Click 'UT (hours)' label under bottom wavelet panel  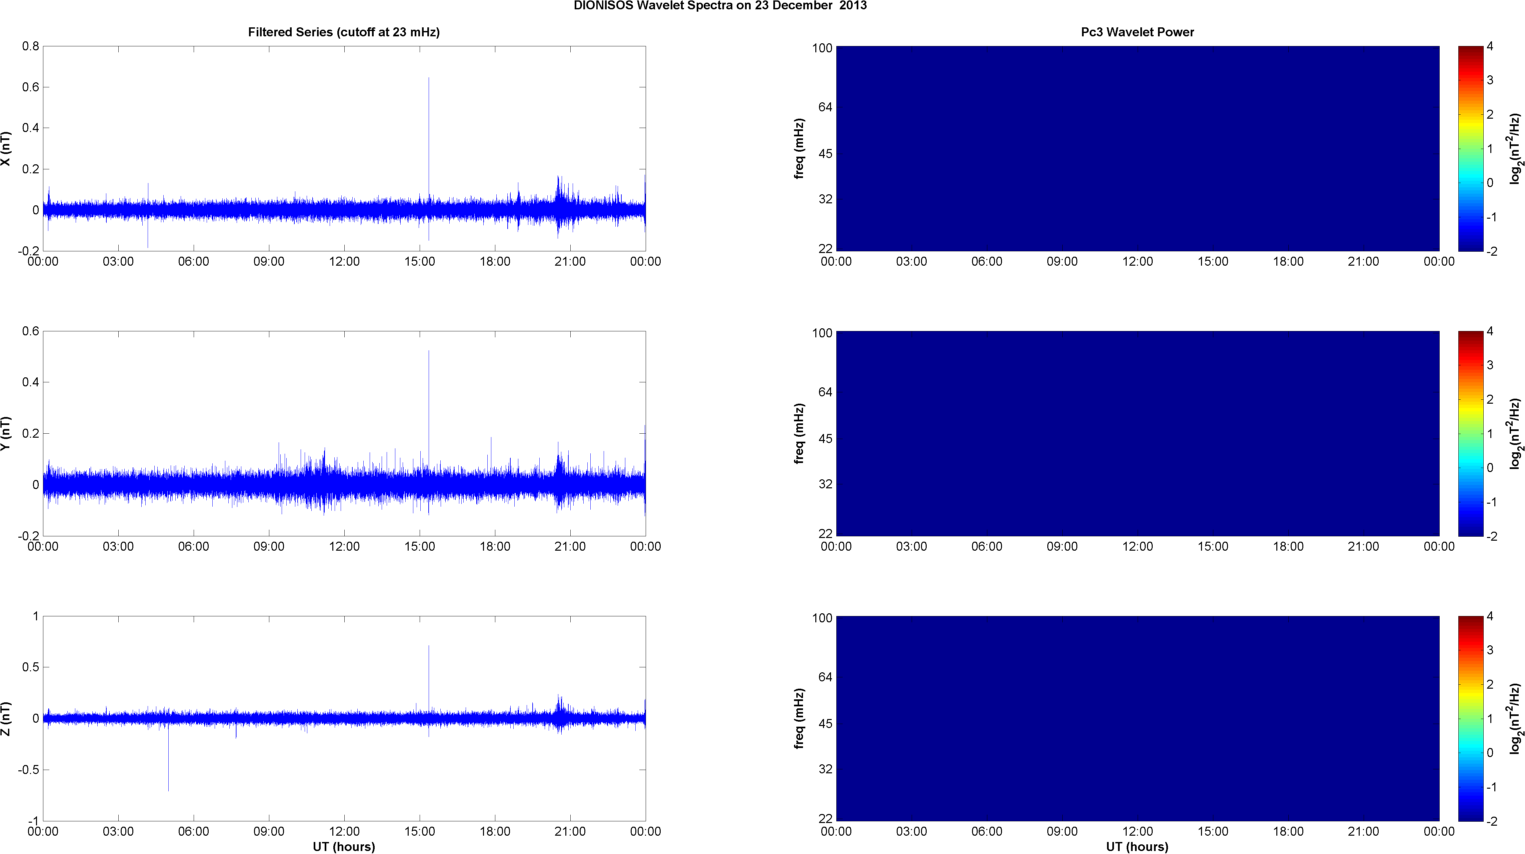tap(1137, 846)
